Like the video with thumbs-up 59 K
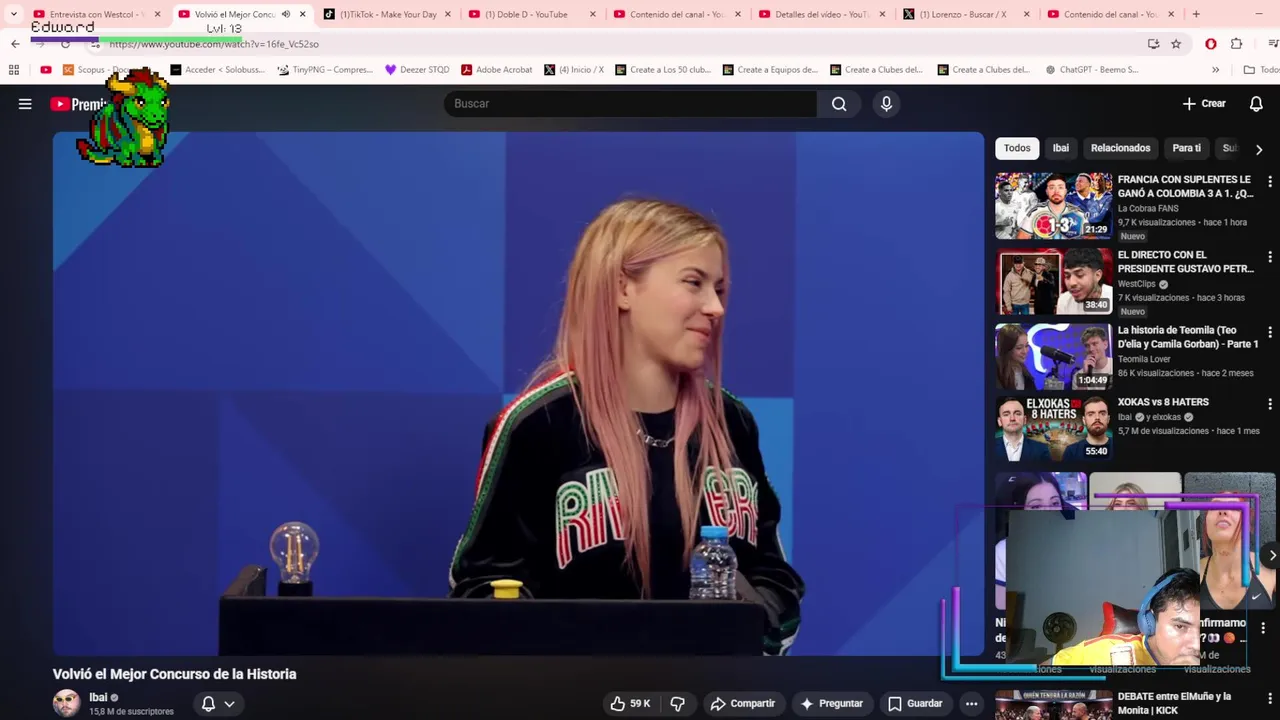 [x=630, y=704]
